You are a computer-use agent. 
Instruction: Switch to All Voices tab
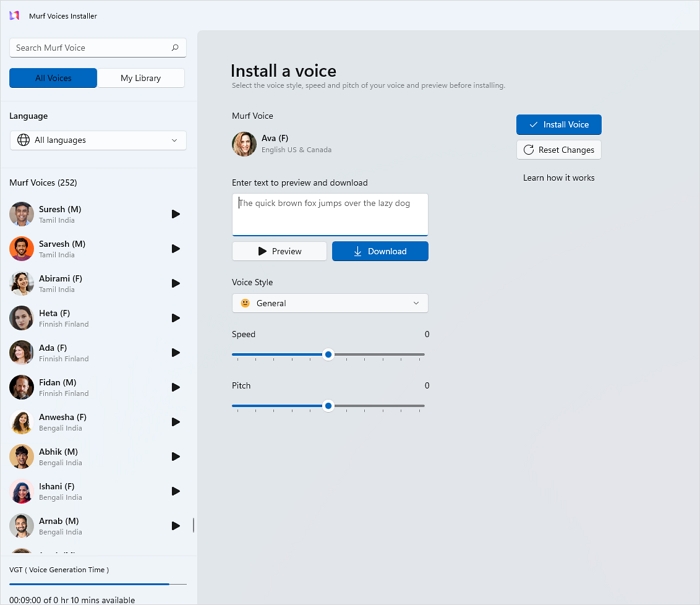click(x=53, y=78)
